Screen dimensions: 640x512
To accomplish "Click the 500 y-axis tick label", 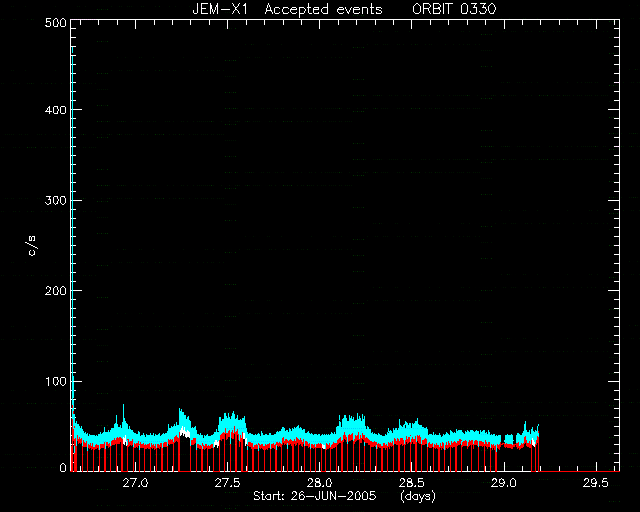I will click(55, 23).
